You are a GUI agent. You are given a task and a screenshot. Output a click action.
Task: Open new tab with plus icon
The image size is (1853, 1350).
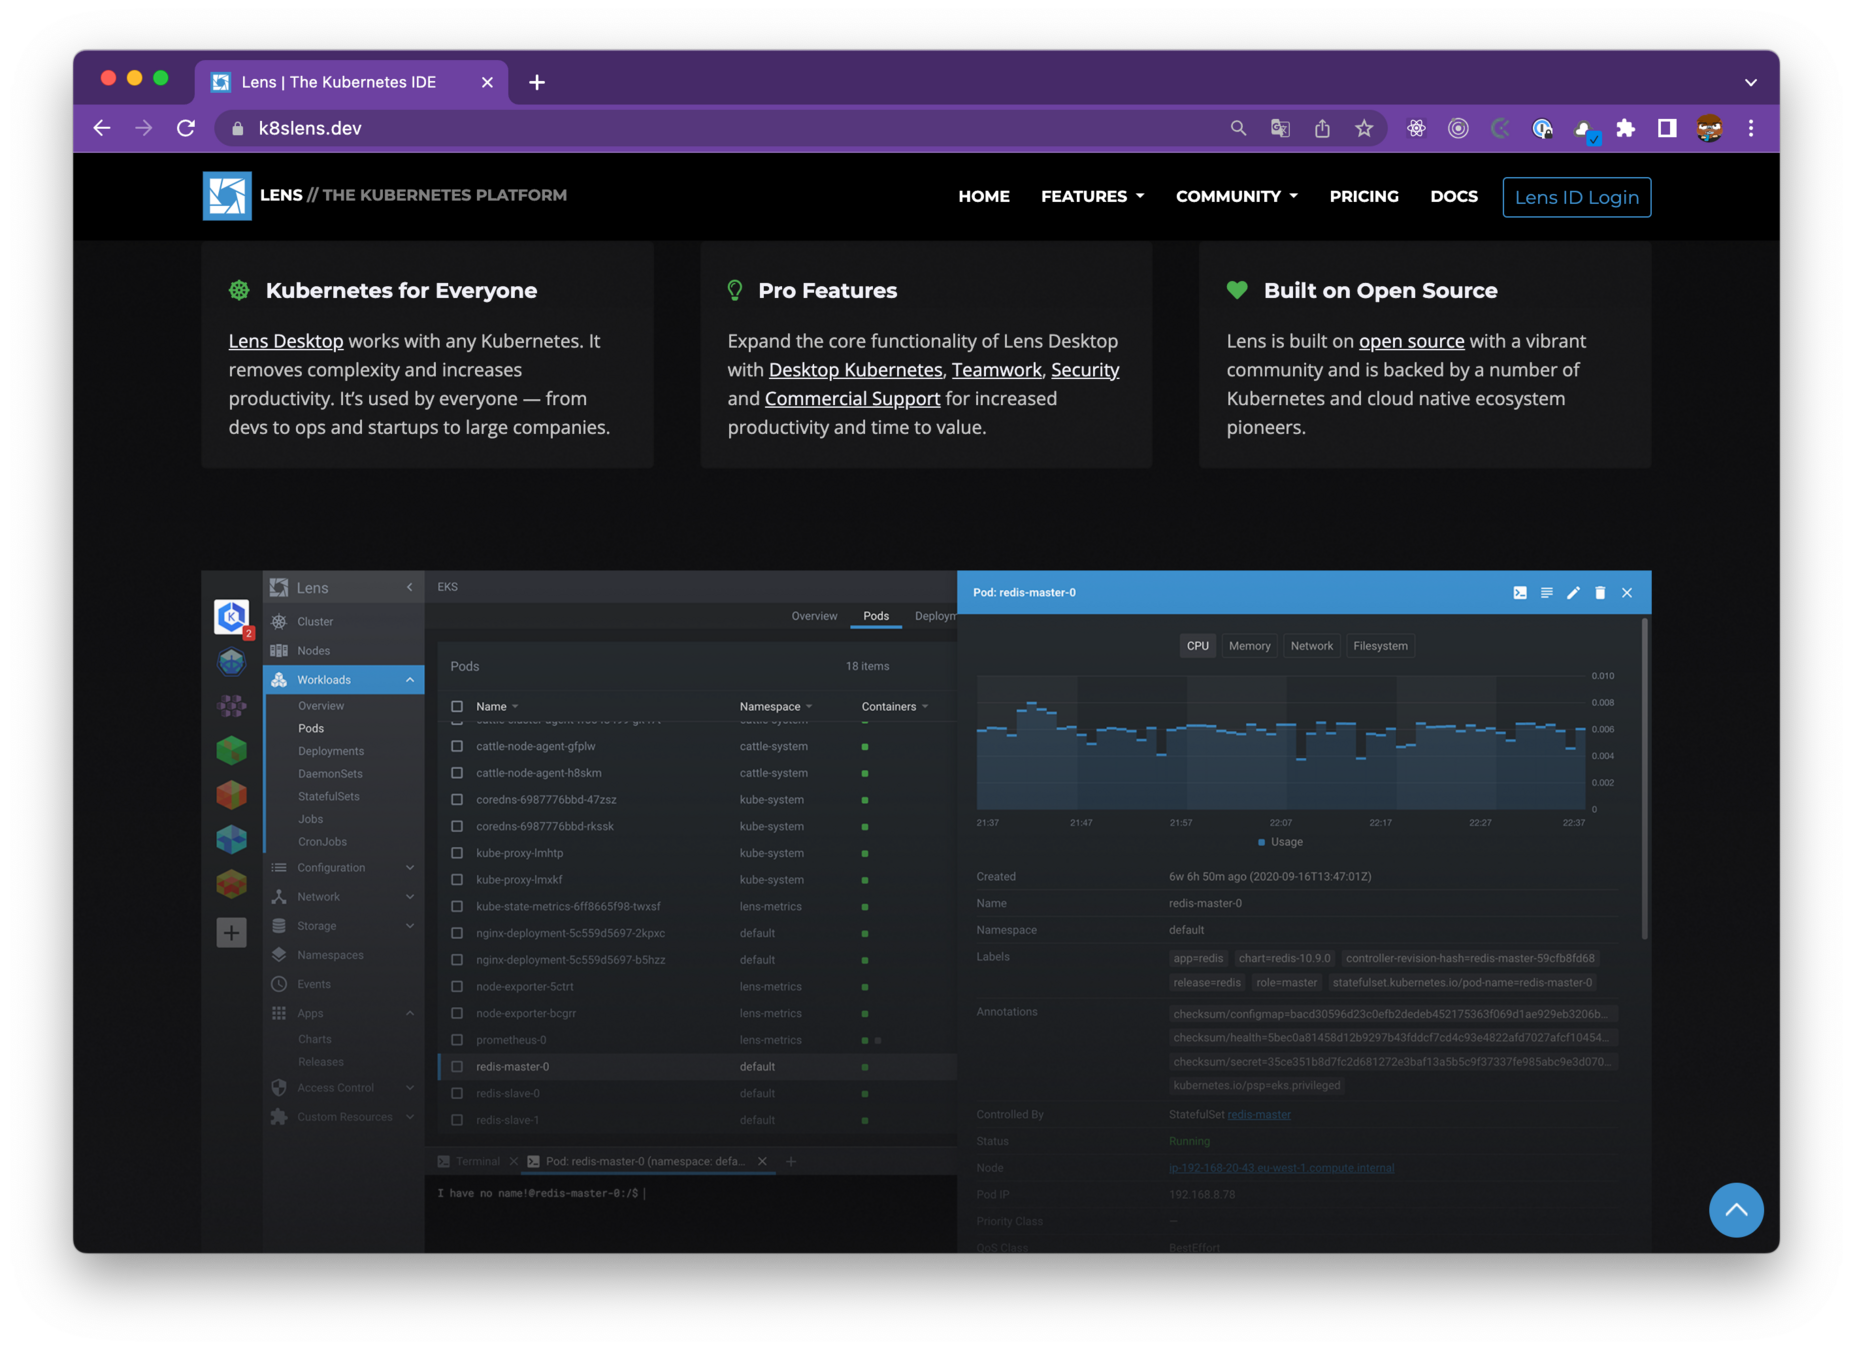537,82
